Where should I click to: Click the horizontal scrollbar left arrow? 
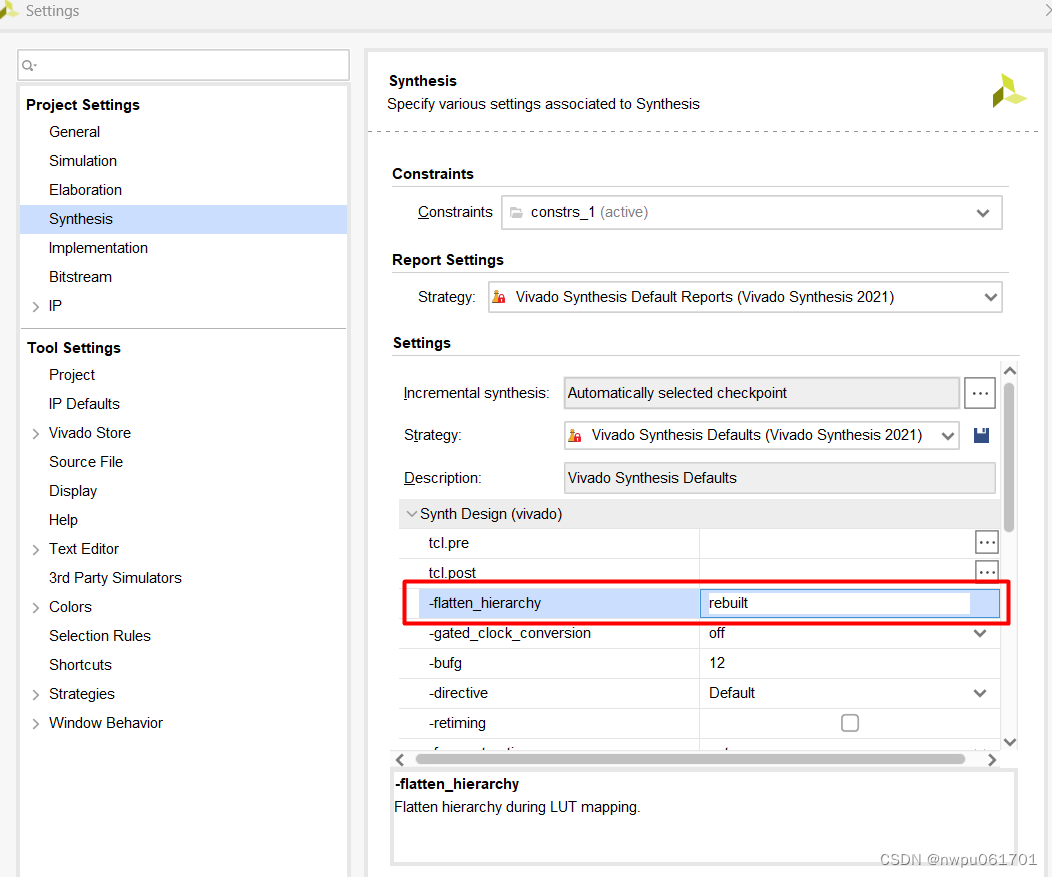[x=400, y=760]
